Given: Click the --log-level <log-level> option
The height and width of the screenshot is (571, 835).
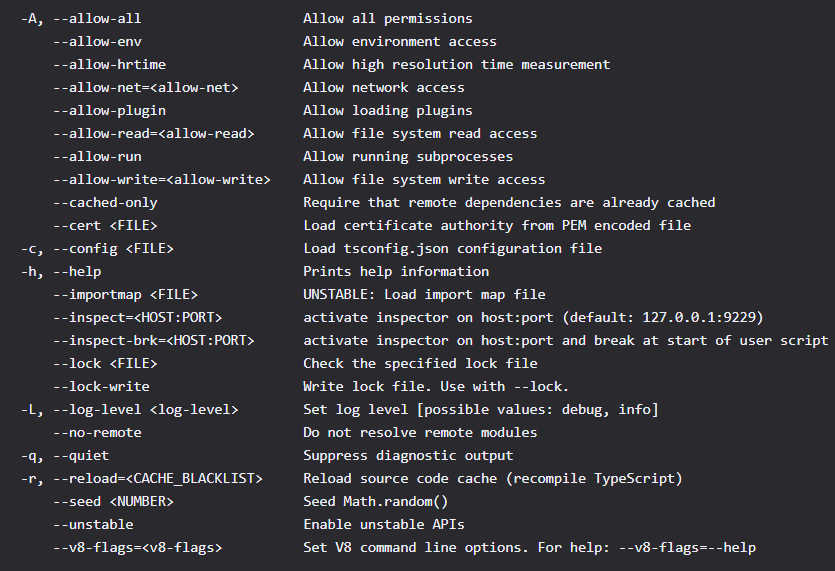Looking at the screenshot, I should click(x=145, y=410).
